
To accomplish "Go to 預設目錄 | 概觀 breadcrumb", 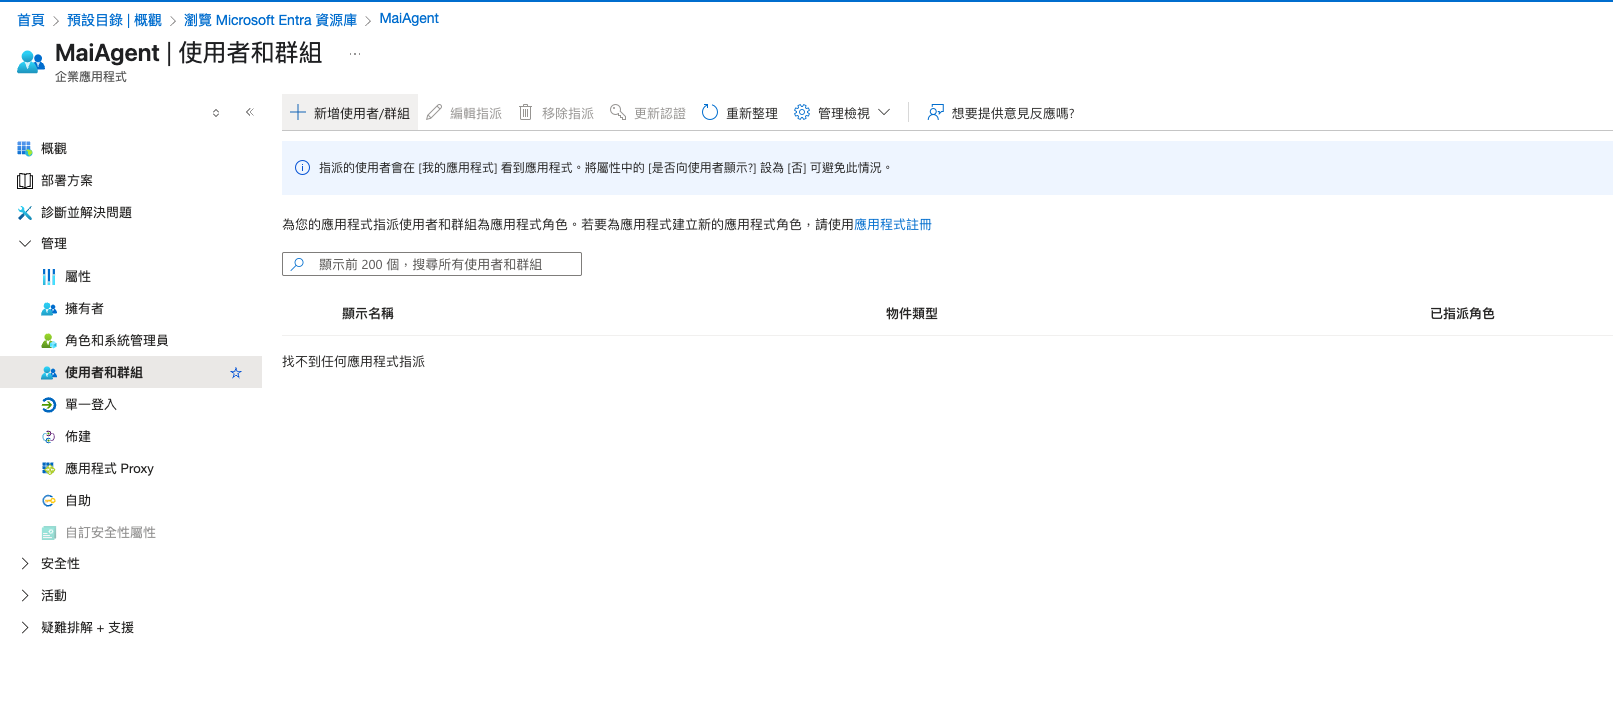I will (114, 20).
